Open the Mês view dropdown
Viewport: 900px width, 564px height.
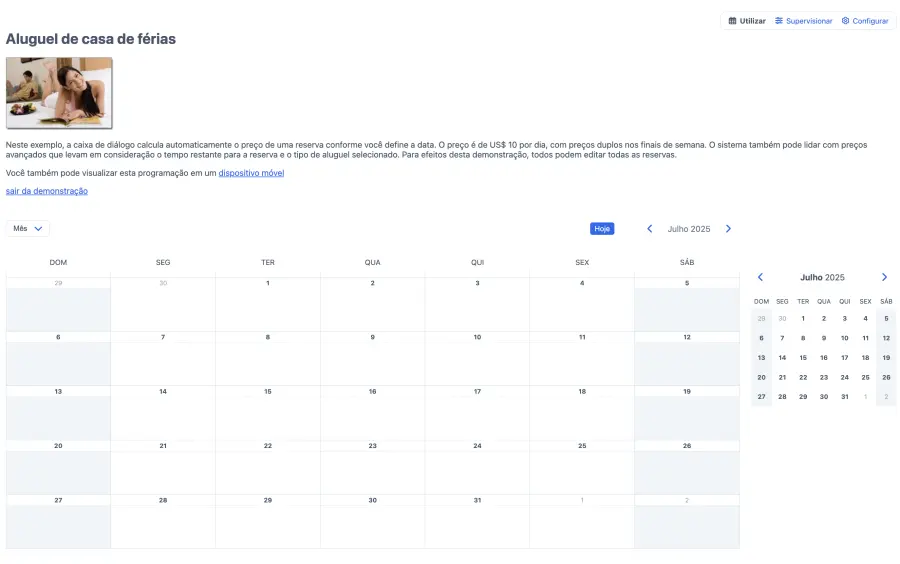pyautogui.click(x=28, y=229)
